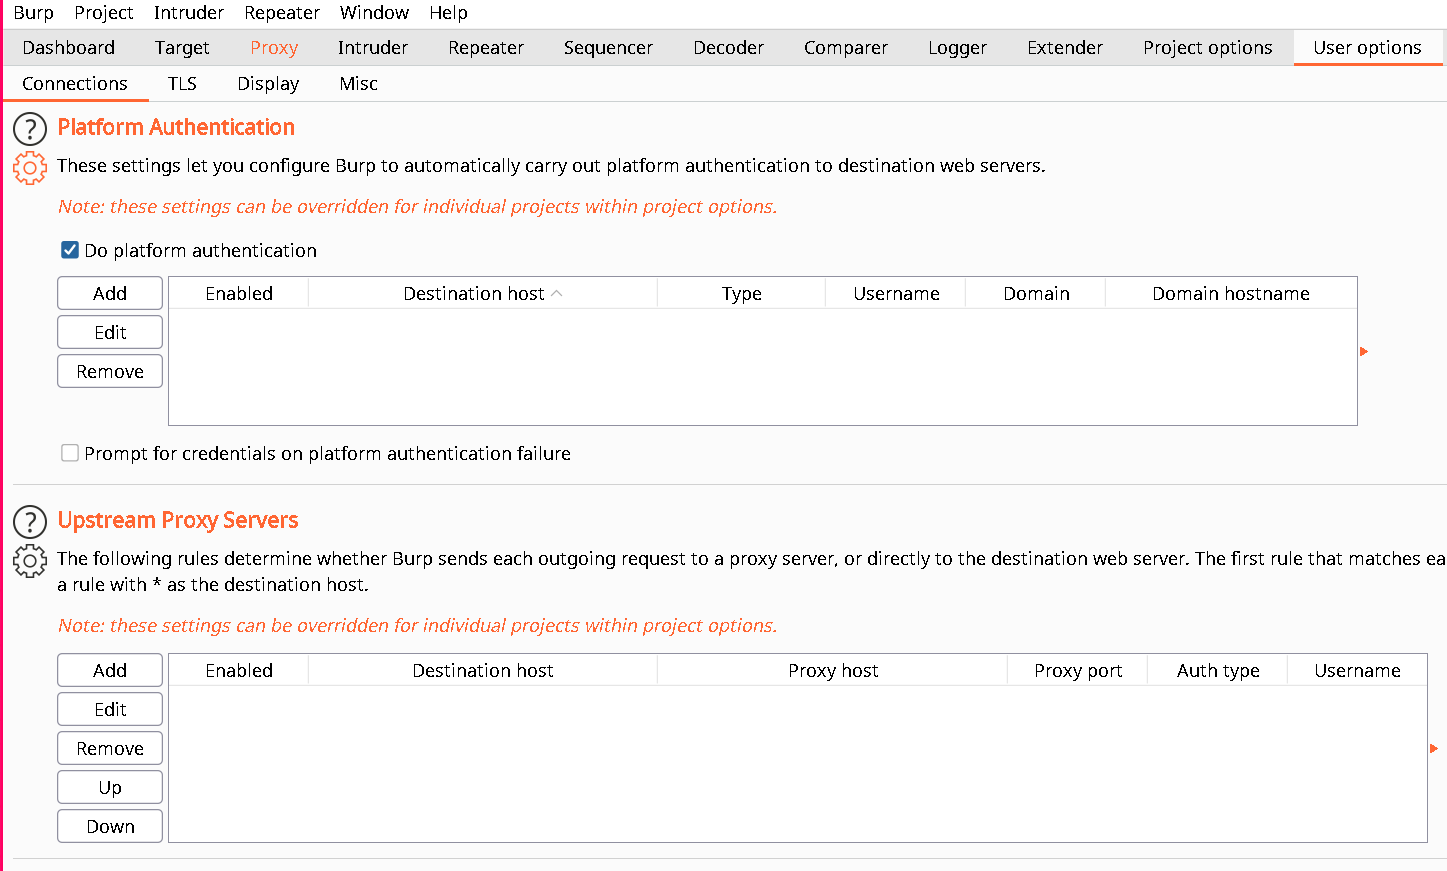The width and height of the screenshot is (1447, 871).
Task: Open the Repeater menu in menu bar
Action: 282,13
